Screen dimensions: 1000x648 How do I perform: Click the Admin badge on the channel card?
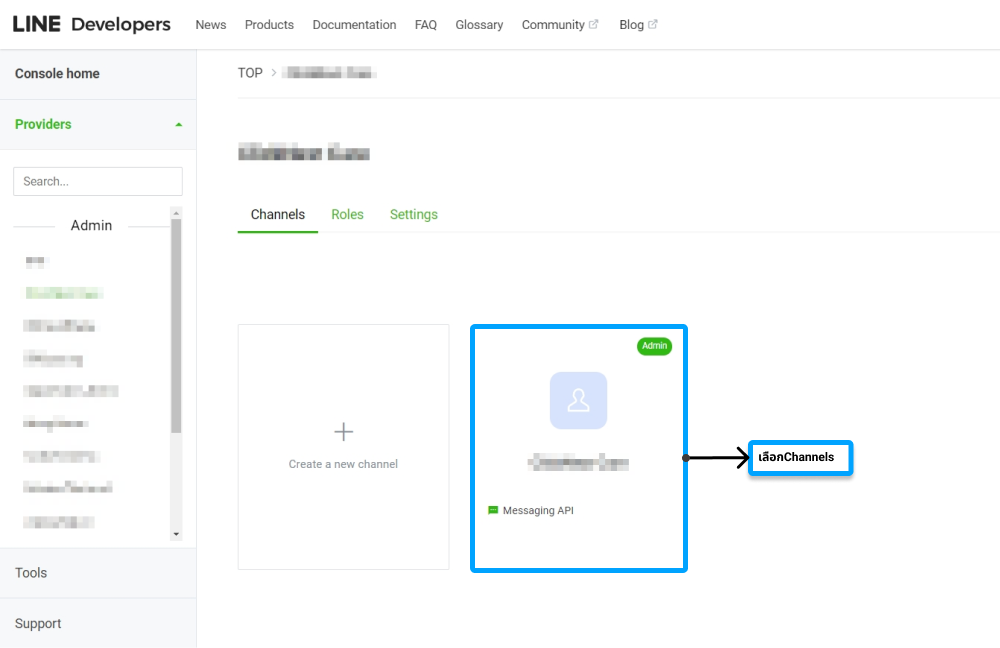tap(654, 346)
